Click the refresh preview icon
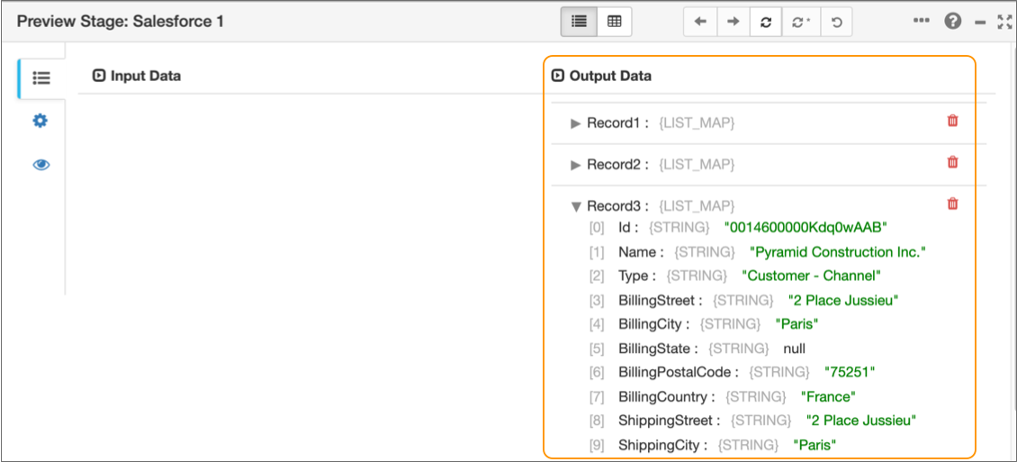The image size is (1017, 462). [x=766, y=22]
